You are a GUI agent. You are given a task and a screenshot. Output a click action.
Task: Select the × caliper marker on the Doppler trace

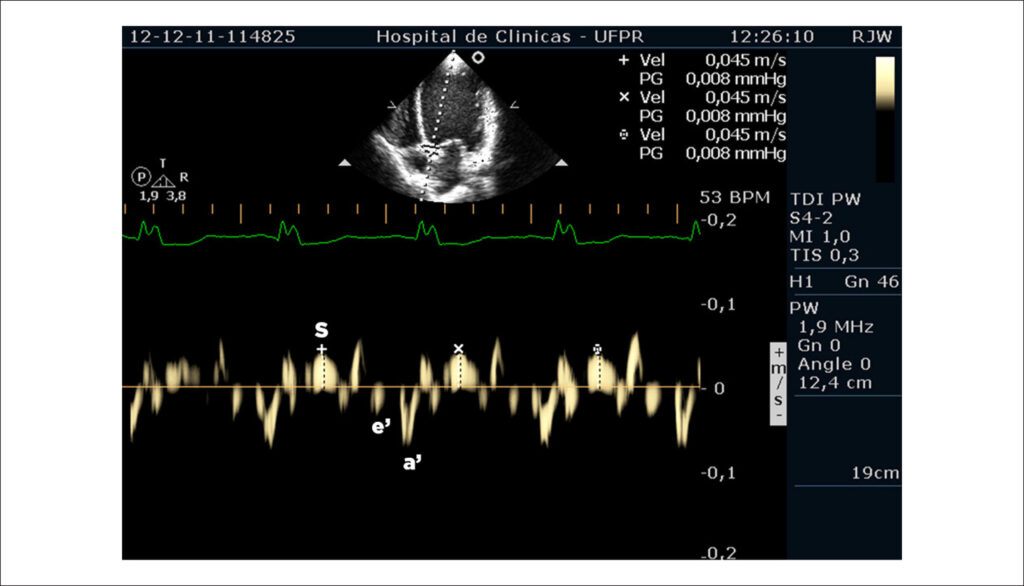458,349
